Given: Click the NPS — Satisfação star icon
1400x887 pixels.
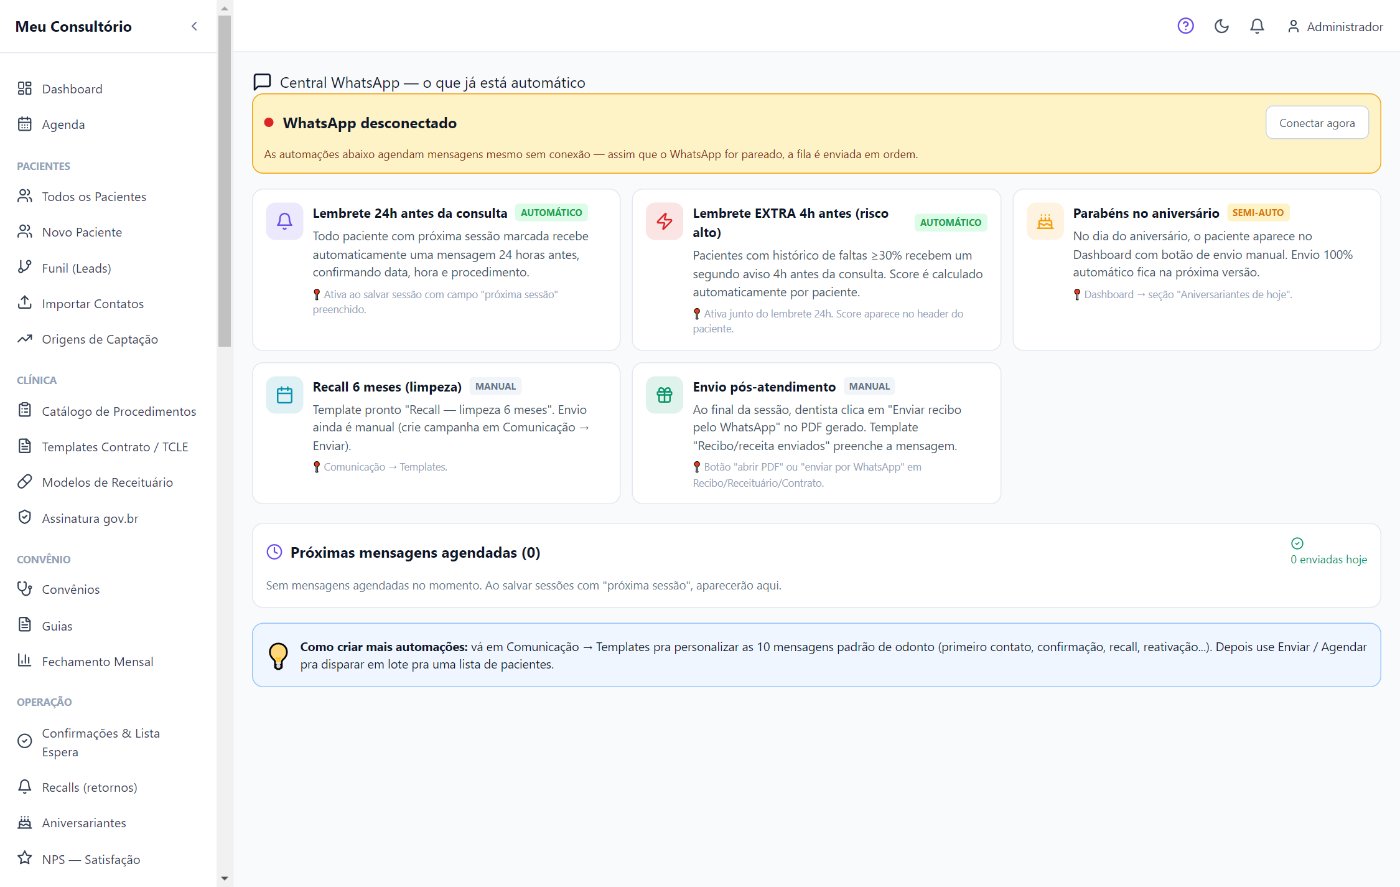Looking at the screenshot, I should pyautogui.click(x=25, y=858).
